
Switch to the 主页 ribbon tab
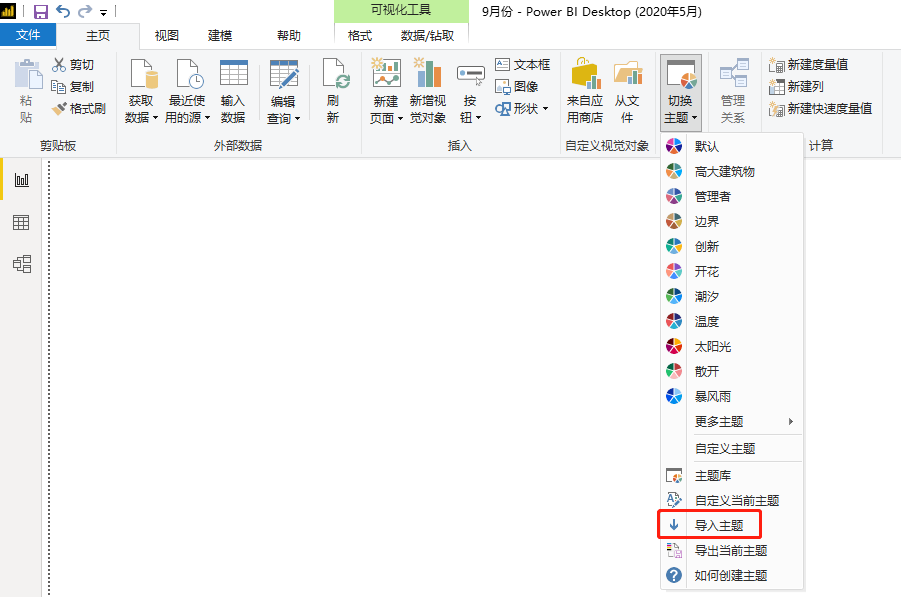(x=98, y=36)
